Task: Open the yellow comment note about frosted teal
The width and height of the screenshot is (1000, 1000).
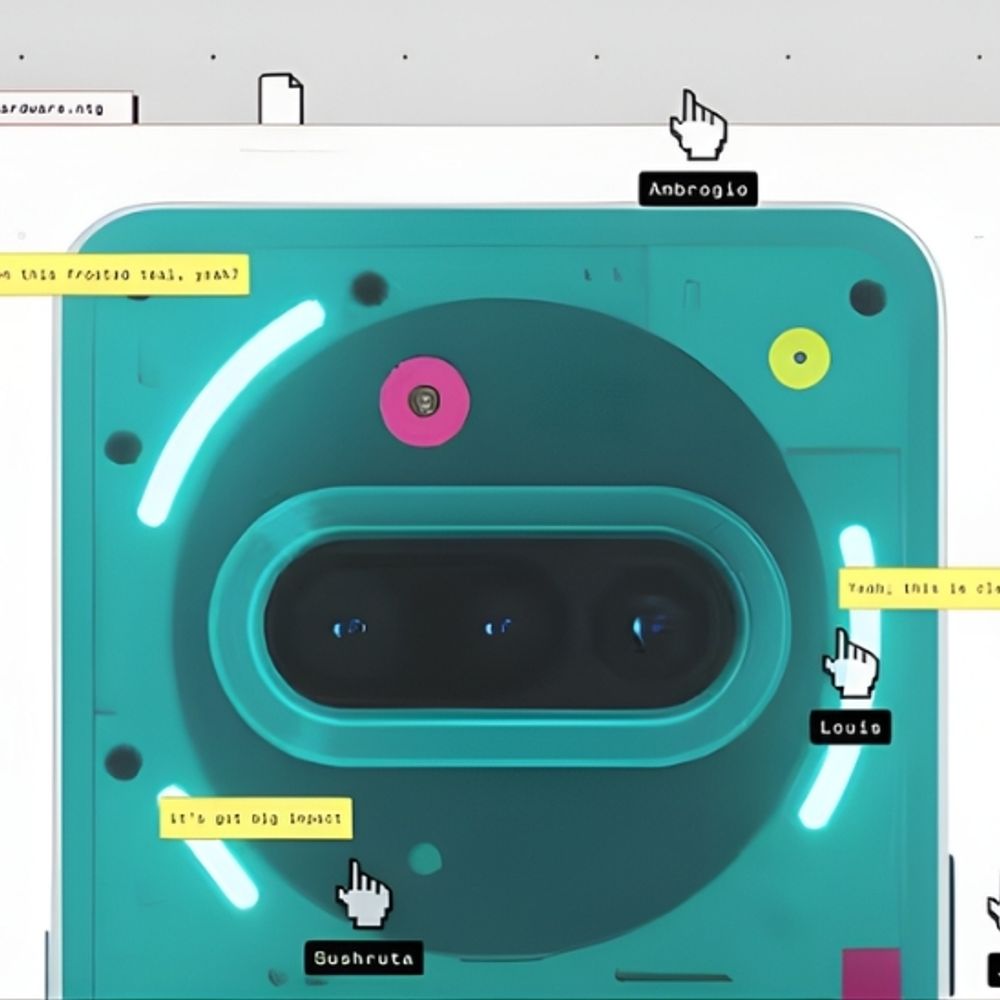Action: pyautogui.click(x=123, y=275)
